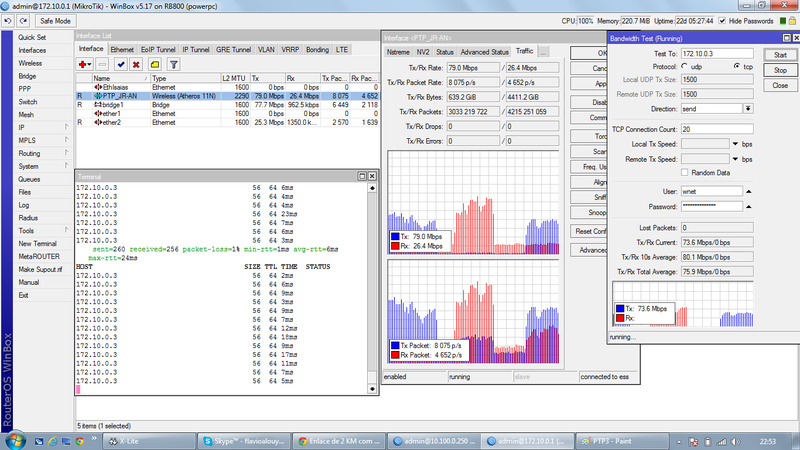The image size is (800, 450).
Task: Click the Test To address field
Action: pos(717,54)
